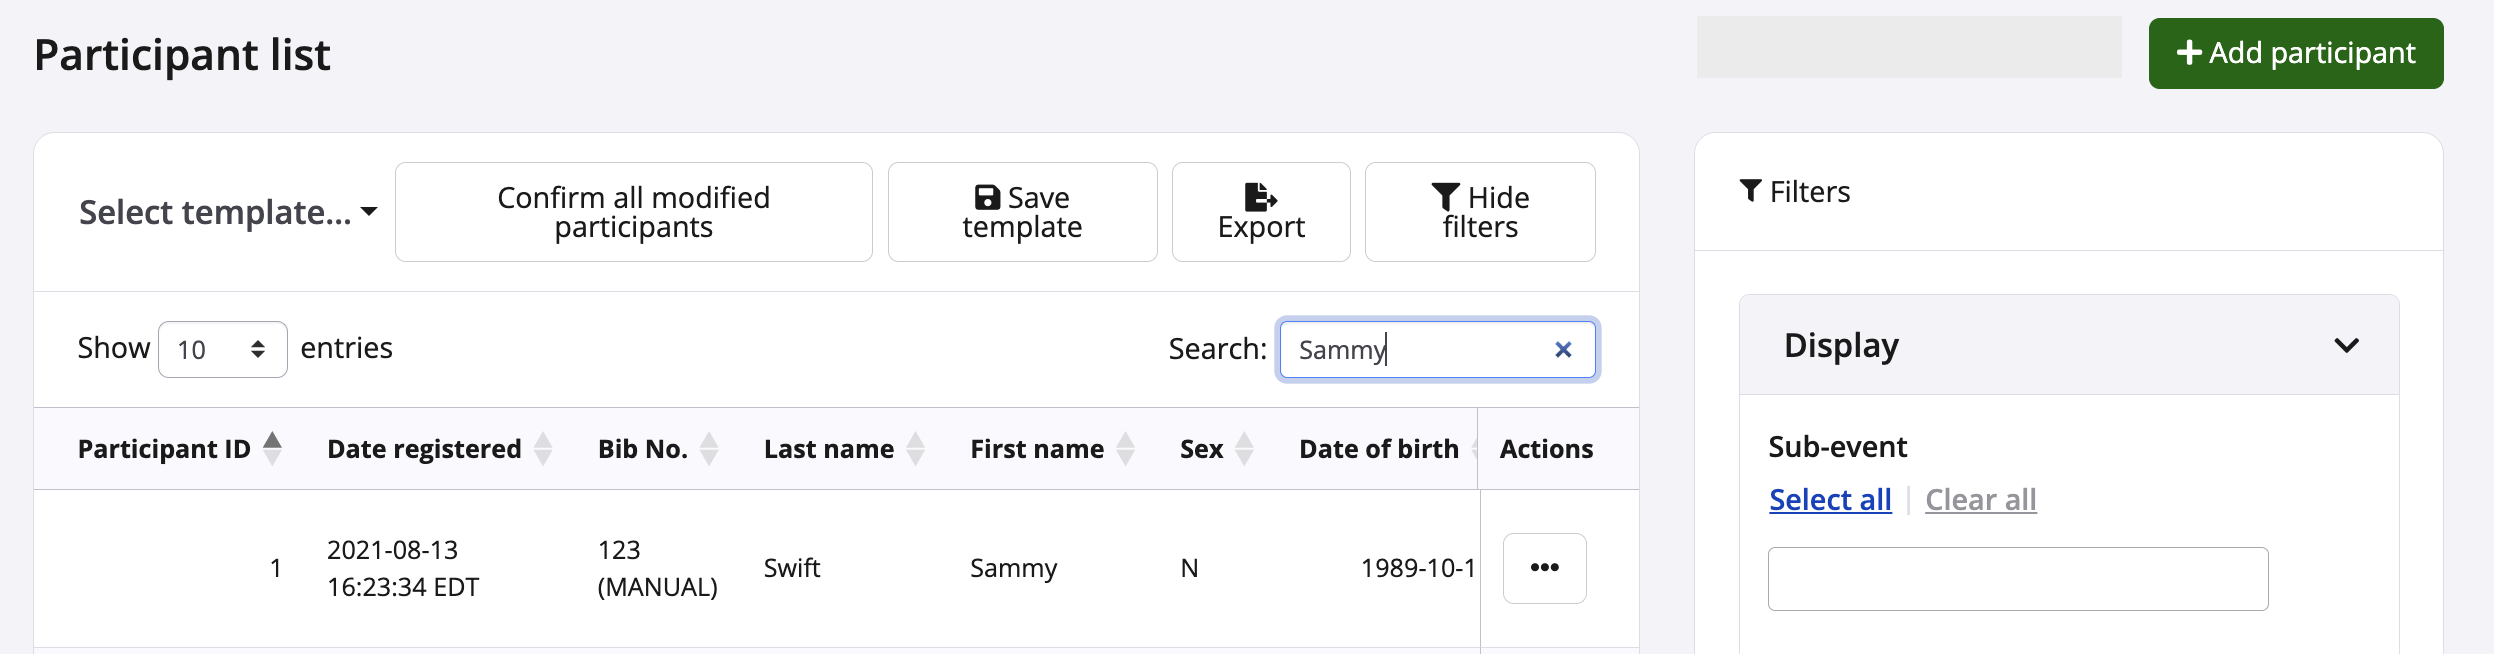Open the Select template dropdown
The height and width of the screenshot is (654, 2494).
[228, 212]
